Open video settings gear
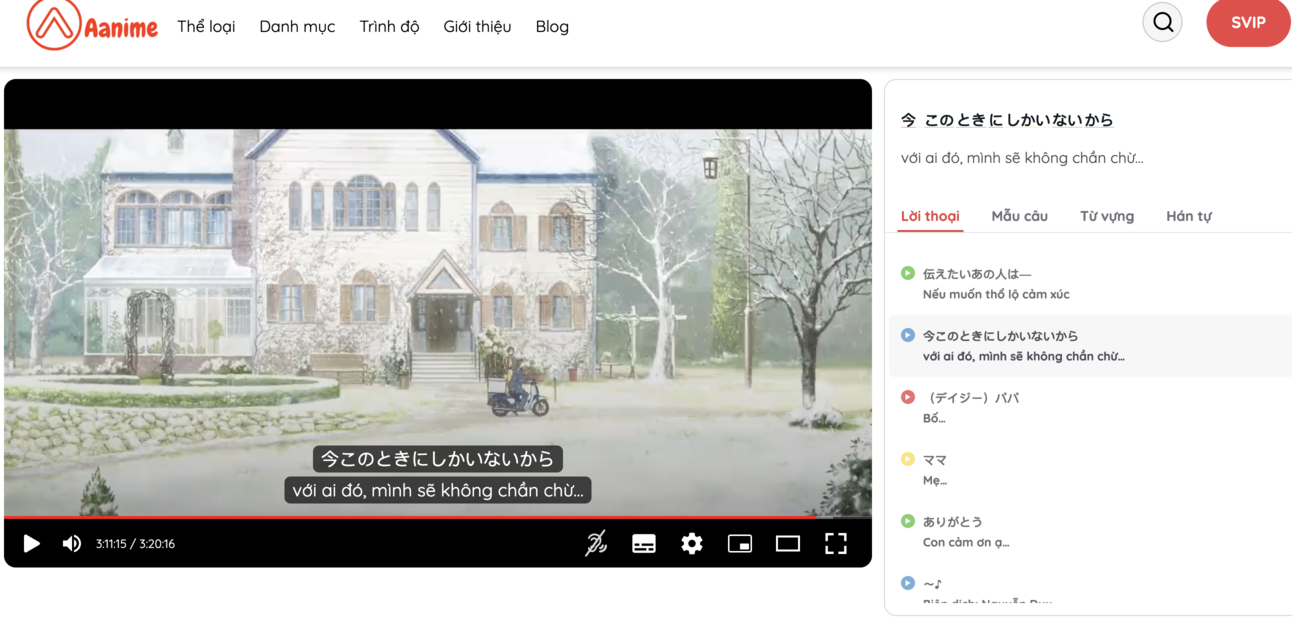The width and height of the screenshot is (1292, 617). point(692,544)
